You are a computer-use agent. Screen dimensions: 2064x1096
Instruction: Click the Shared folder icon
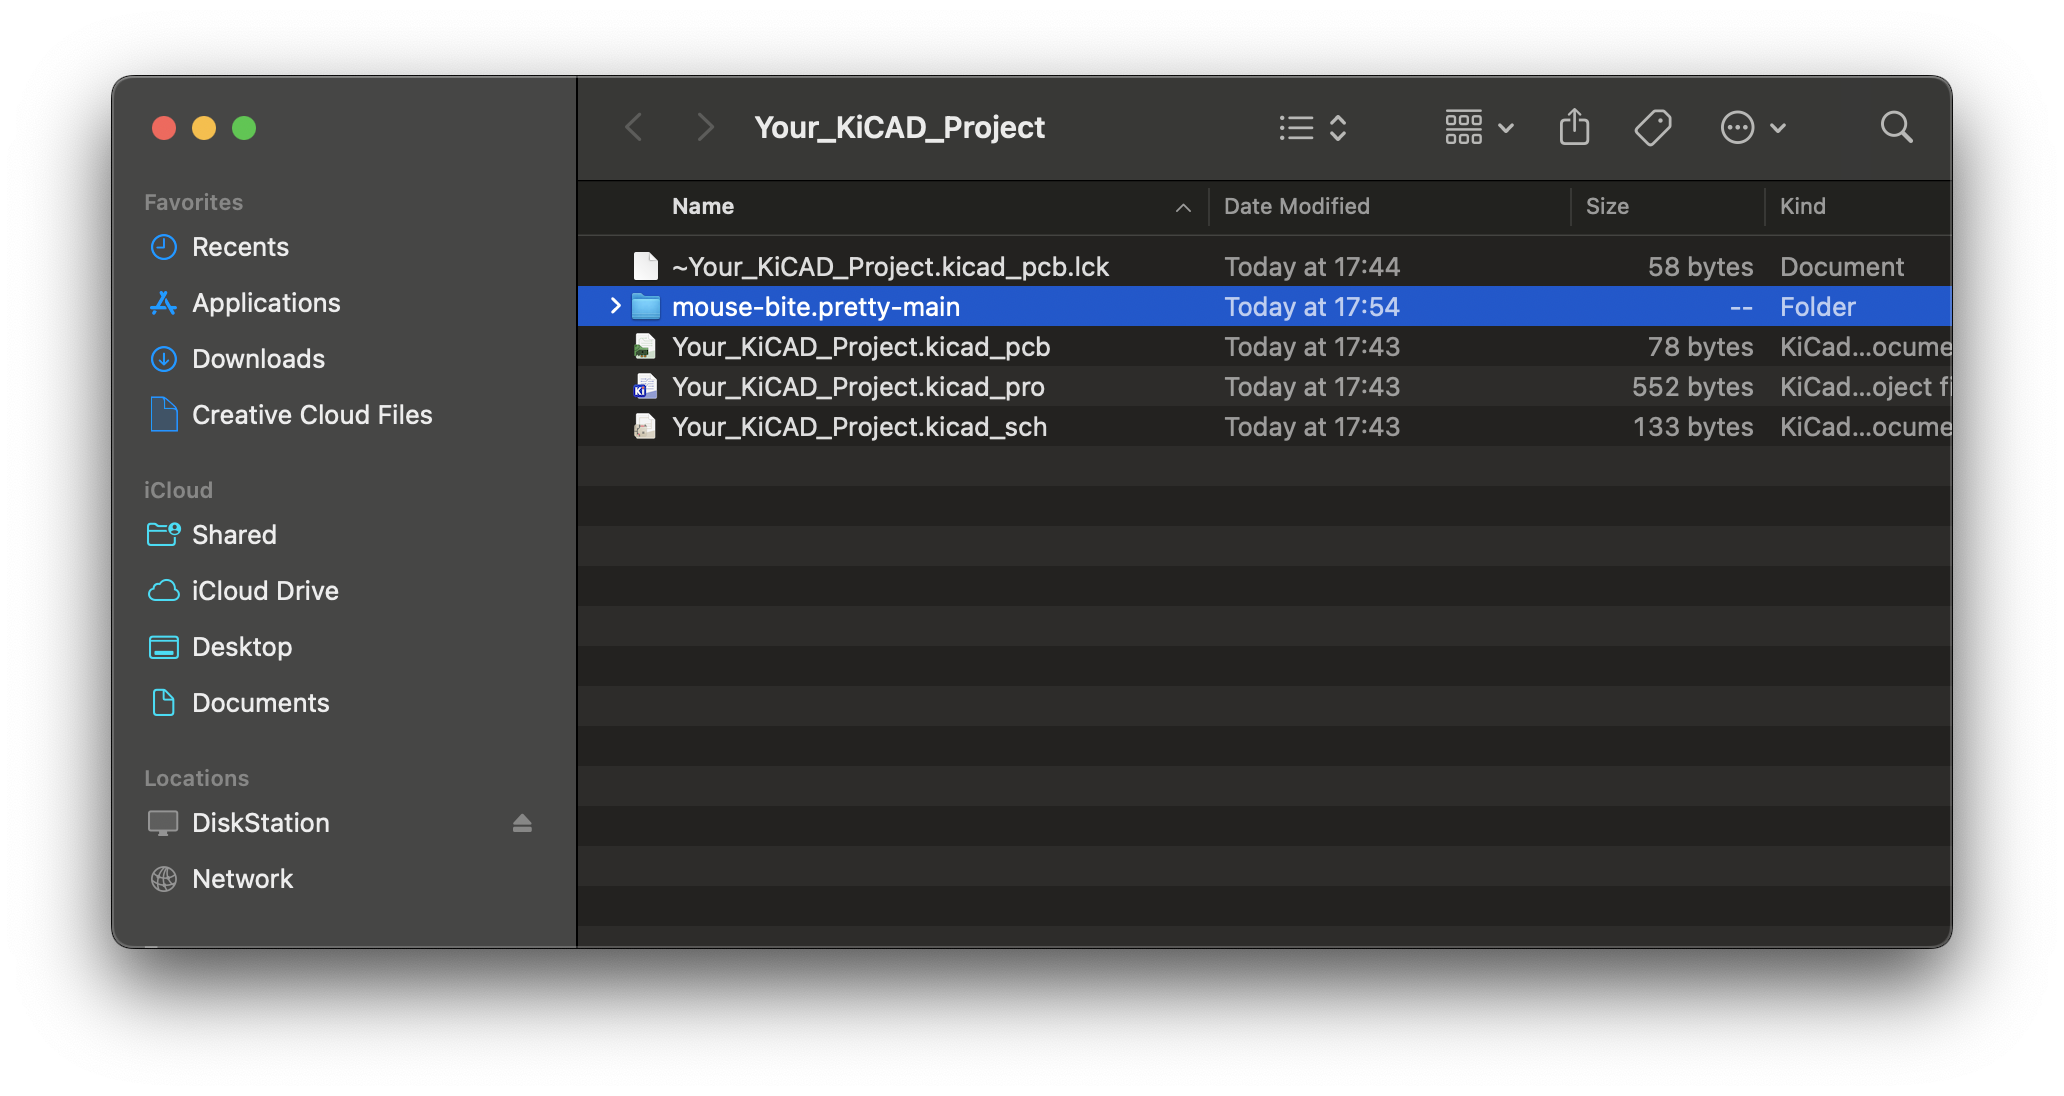(163, 534)
